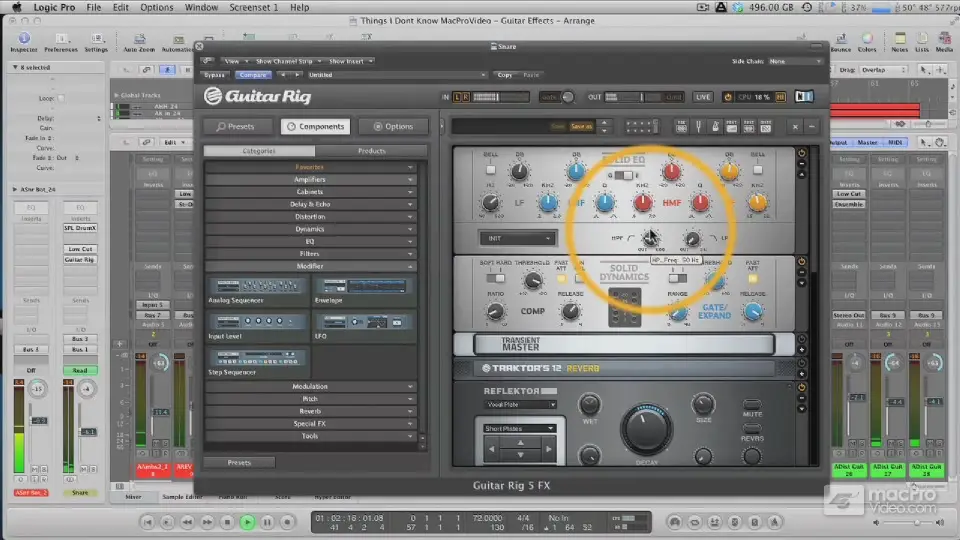Expand the Amplifiers category

click(310, 179)
